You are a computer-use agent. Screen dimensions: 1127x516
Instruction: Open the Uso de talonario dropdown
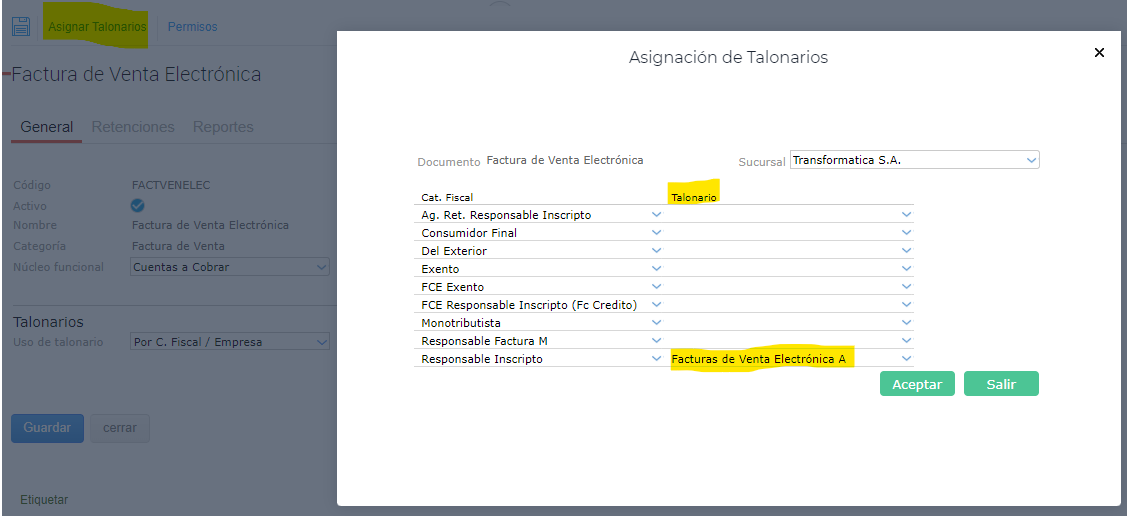coord(230,342)
